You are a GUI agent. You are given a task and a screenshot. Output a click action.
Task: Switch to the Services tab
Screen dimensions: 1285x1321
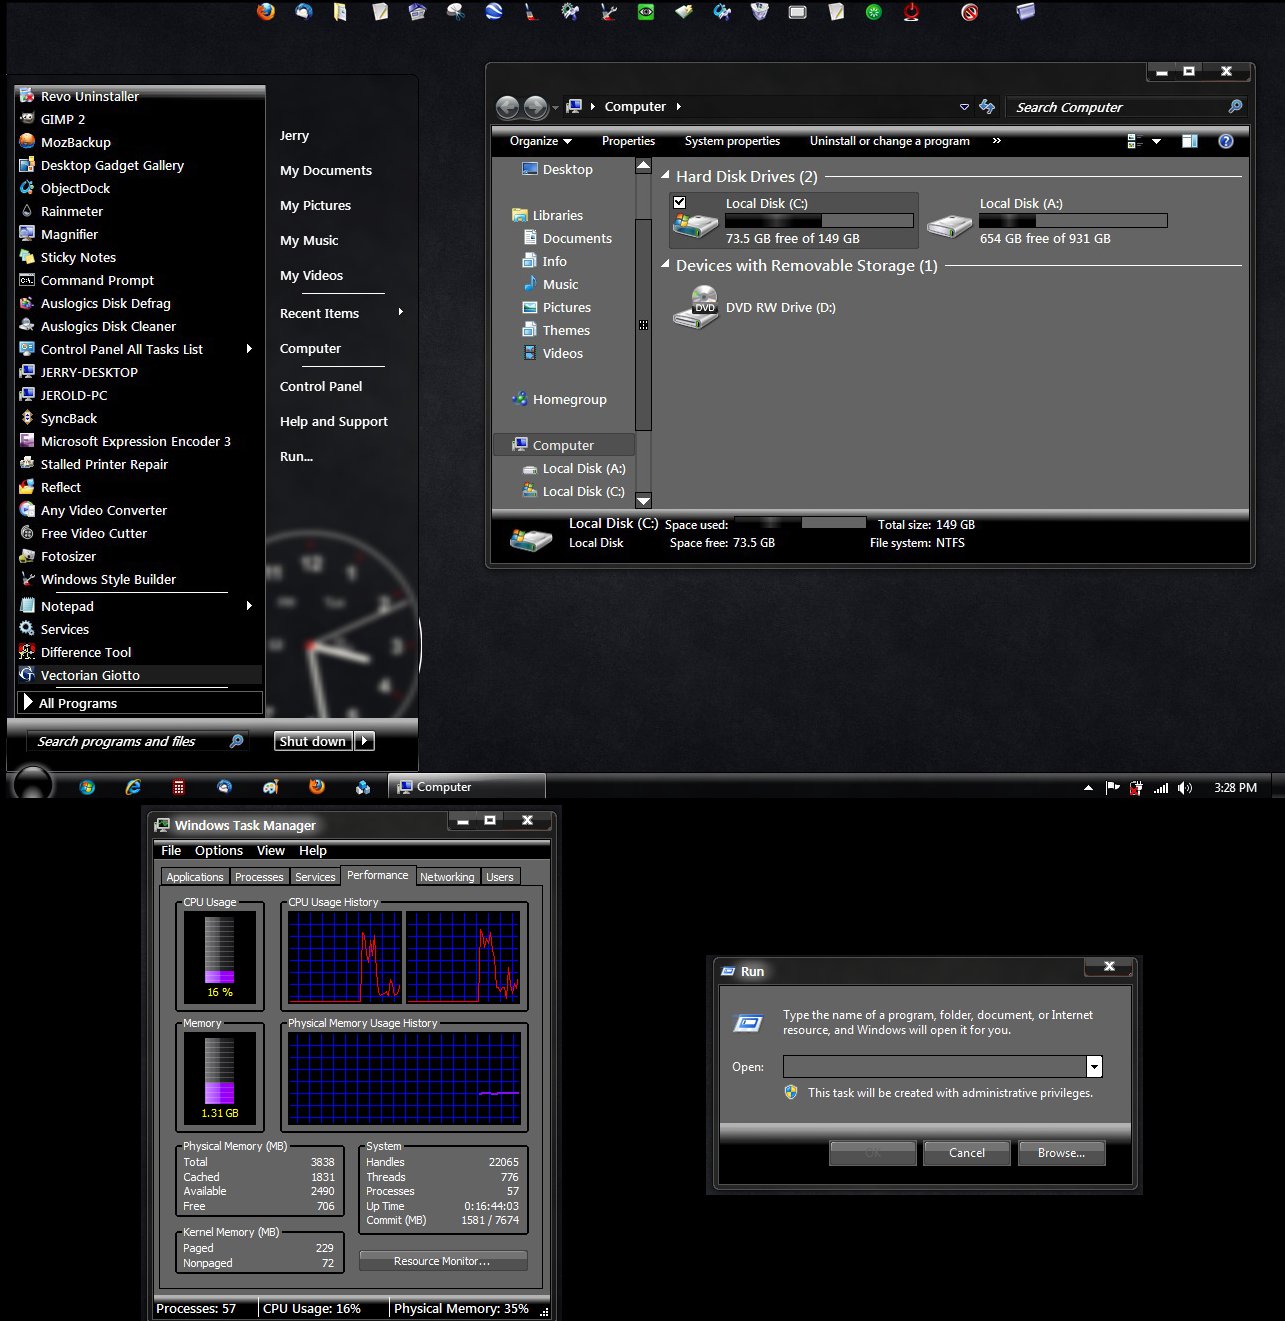point(315,877)
